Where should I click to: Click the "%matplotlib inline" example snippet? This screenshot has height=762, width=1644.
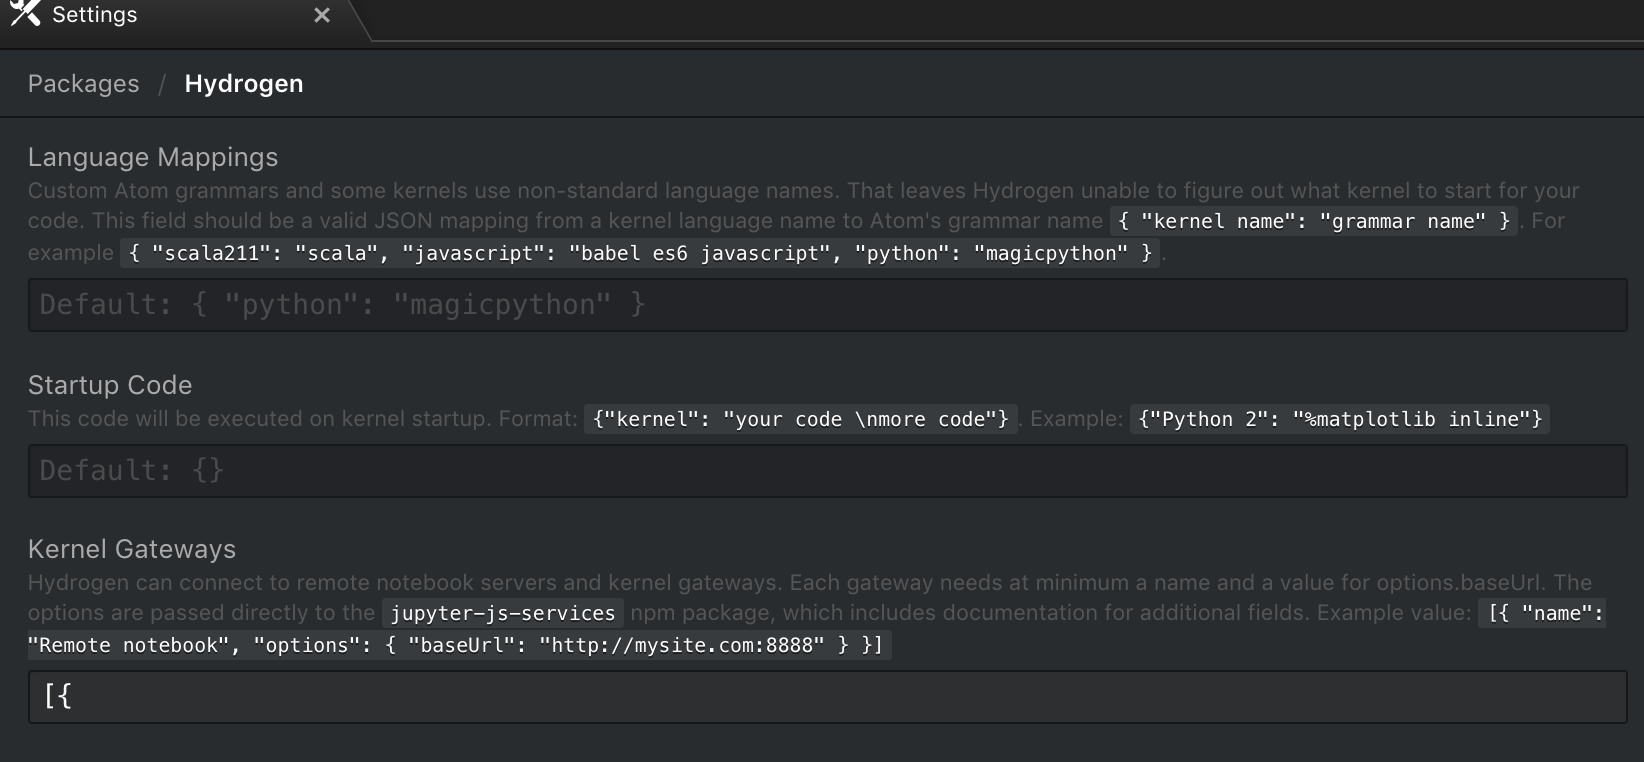click(x=1340, y=419)
